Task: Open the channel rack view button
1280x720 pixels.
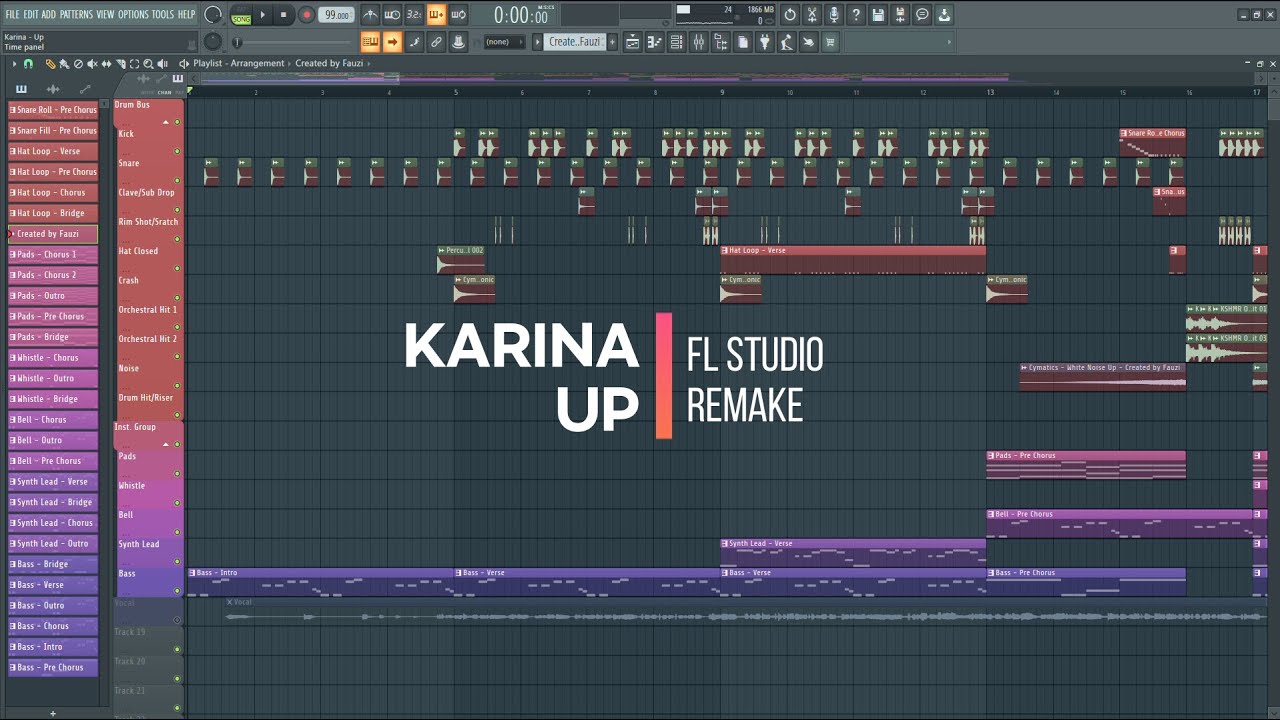Action: [x=676, y=42]
